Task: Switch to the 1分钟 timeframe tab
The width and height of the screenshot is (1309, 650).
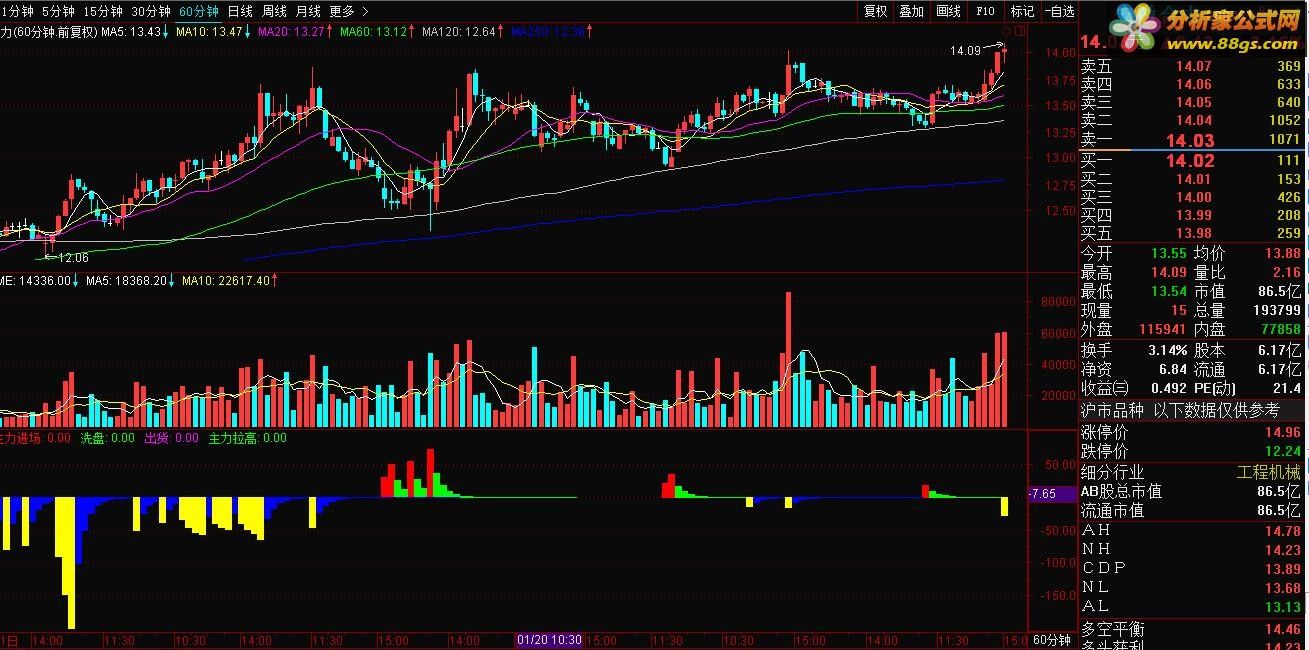Action: 19,11
